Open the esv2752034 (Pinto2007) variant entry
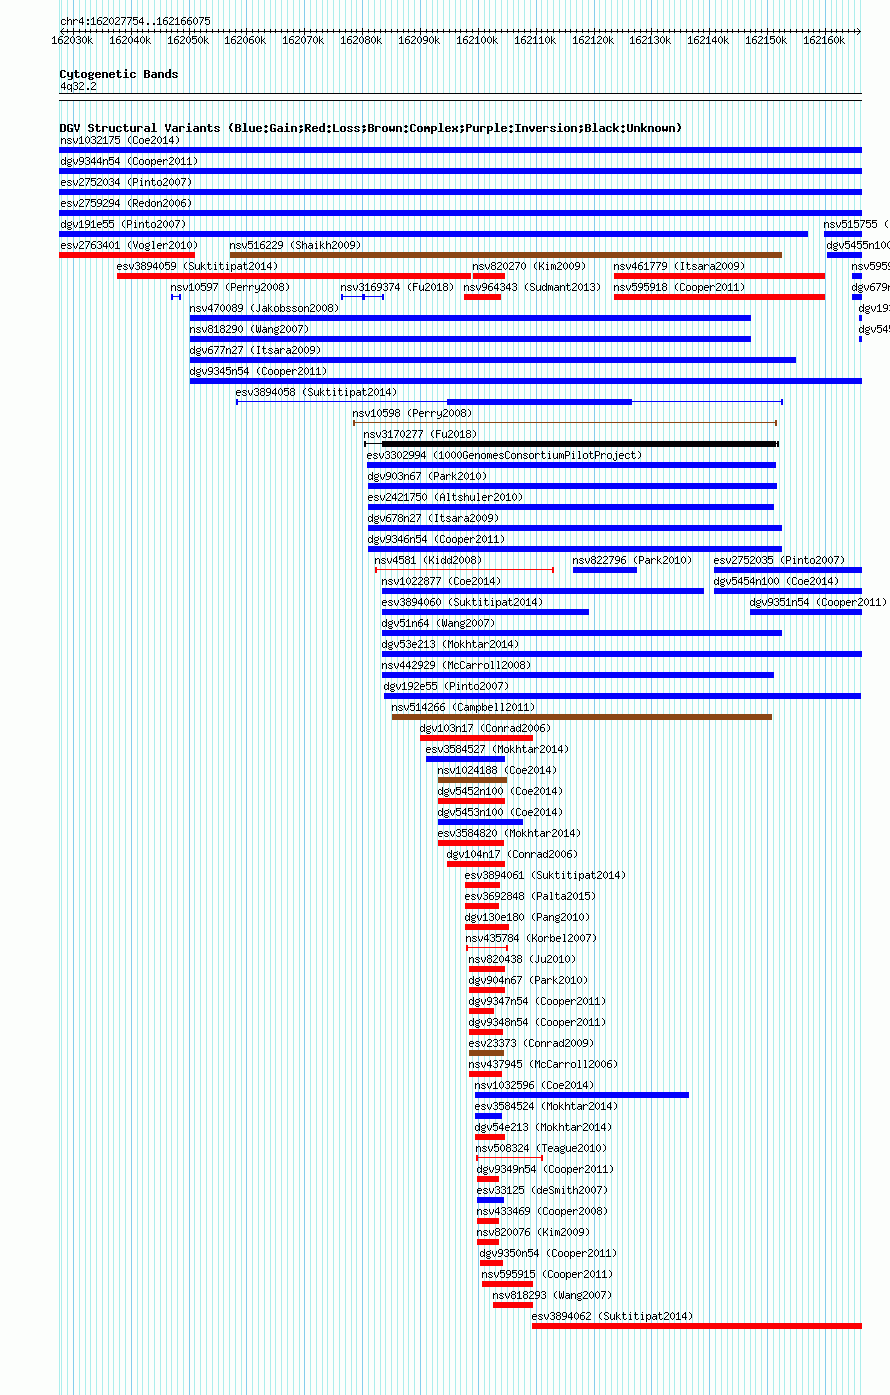This screenshot has width=890, height=1395. [126, 182]
